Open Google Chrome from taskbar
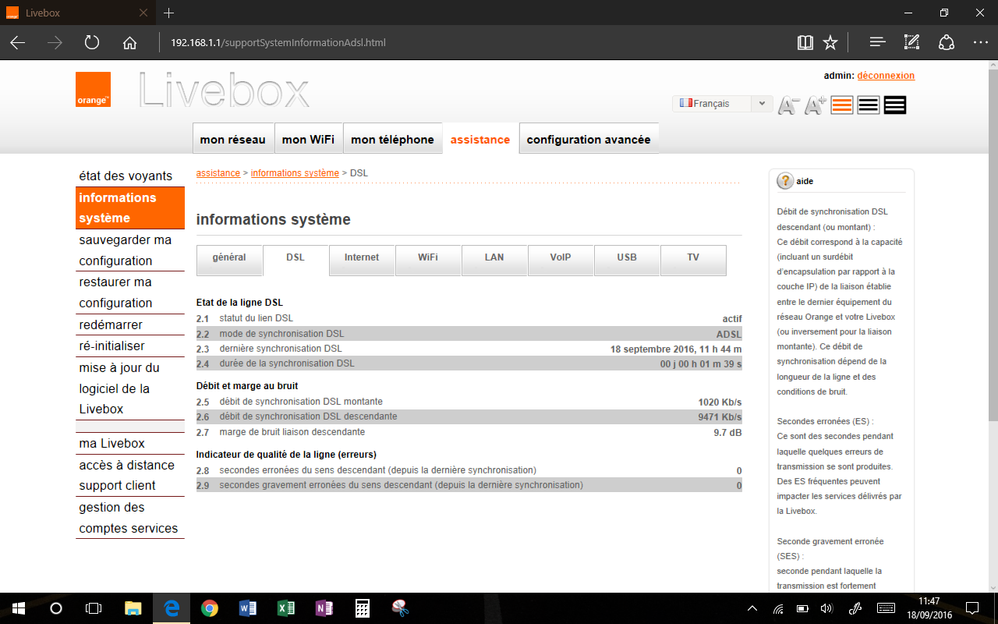The width and height of the screenshot is (998, 624). click(209, 609)
